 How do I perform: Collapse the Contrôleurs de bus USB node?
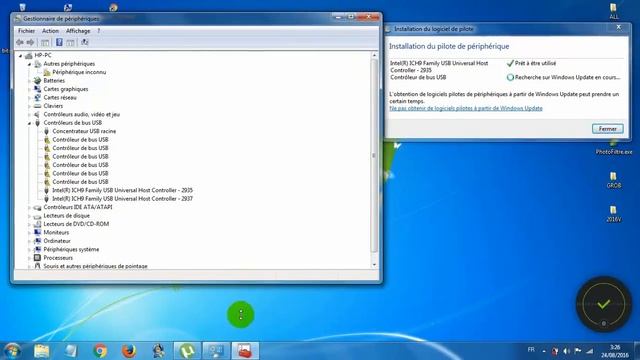tap(29, 123)
